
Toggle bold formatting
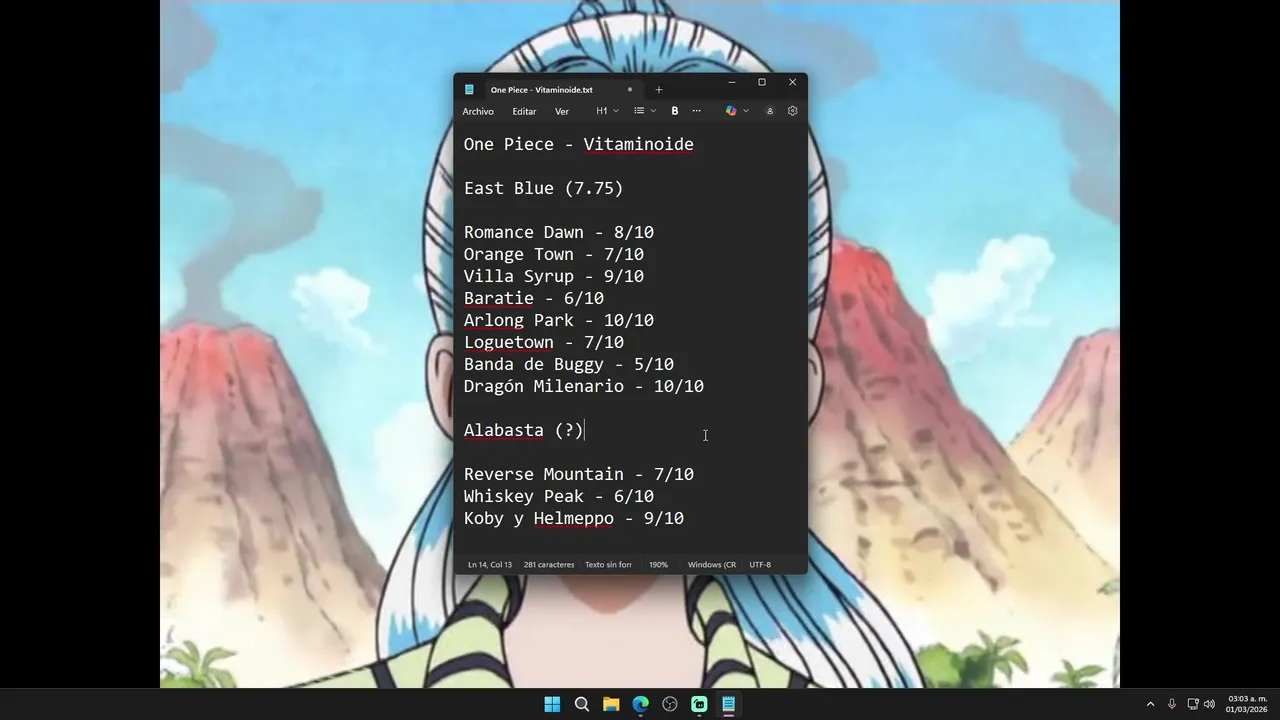click(675, 111)
